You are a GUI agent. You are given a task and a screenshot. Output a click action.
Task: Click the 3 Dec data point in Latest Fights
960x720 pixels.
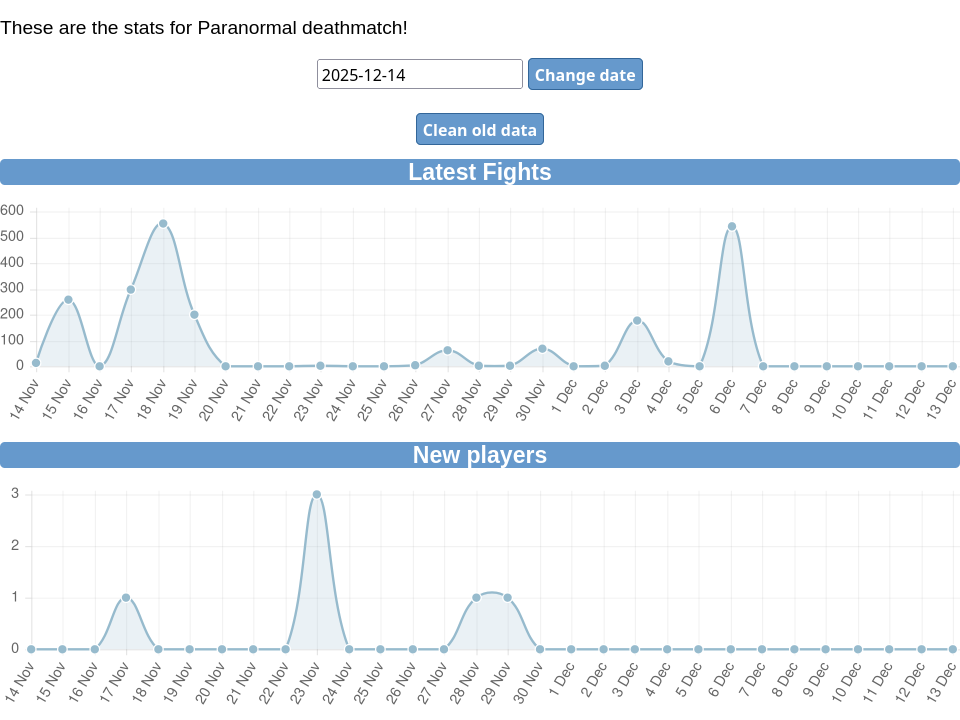[x=637, y=321]
